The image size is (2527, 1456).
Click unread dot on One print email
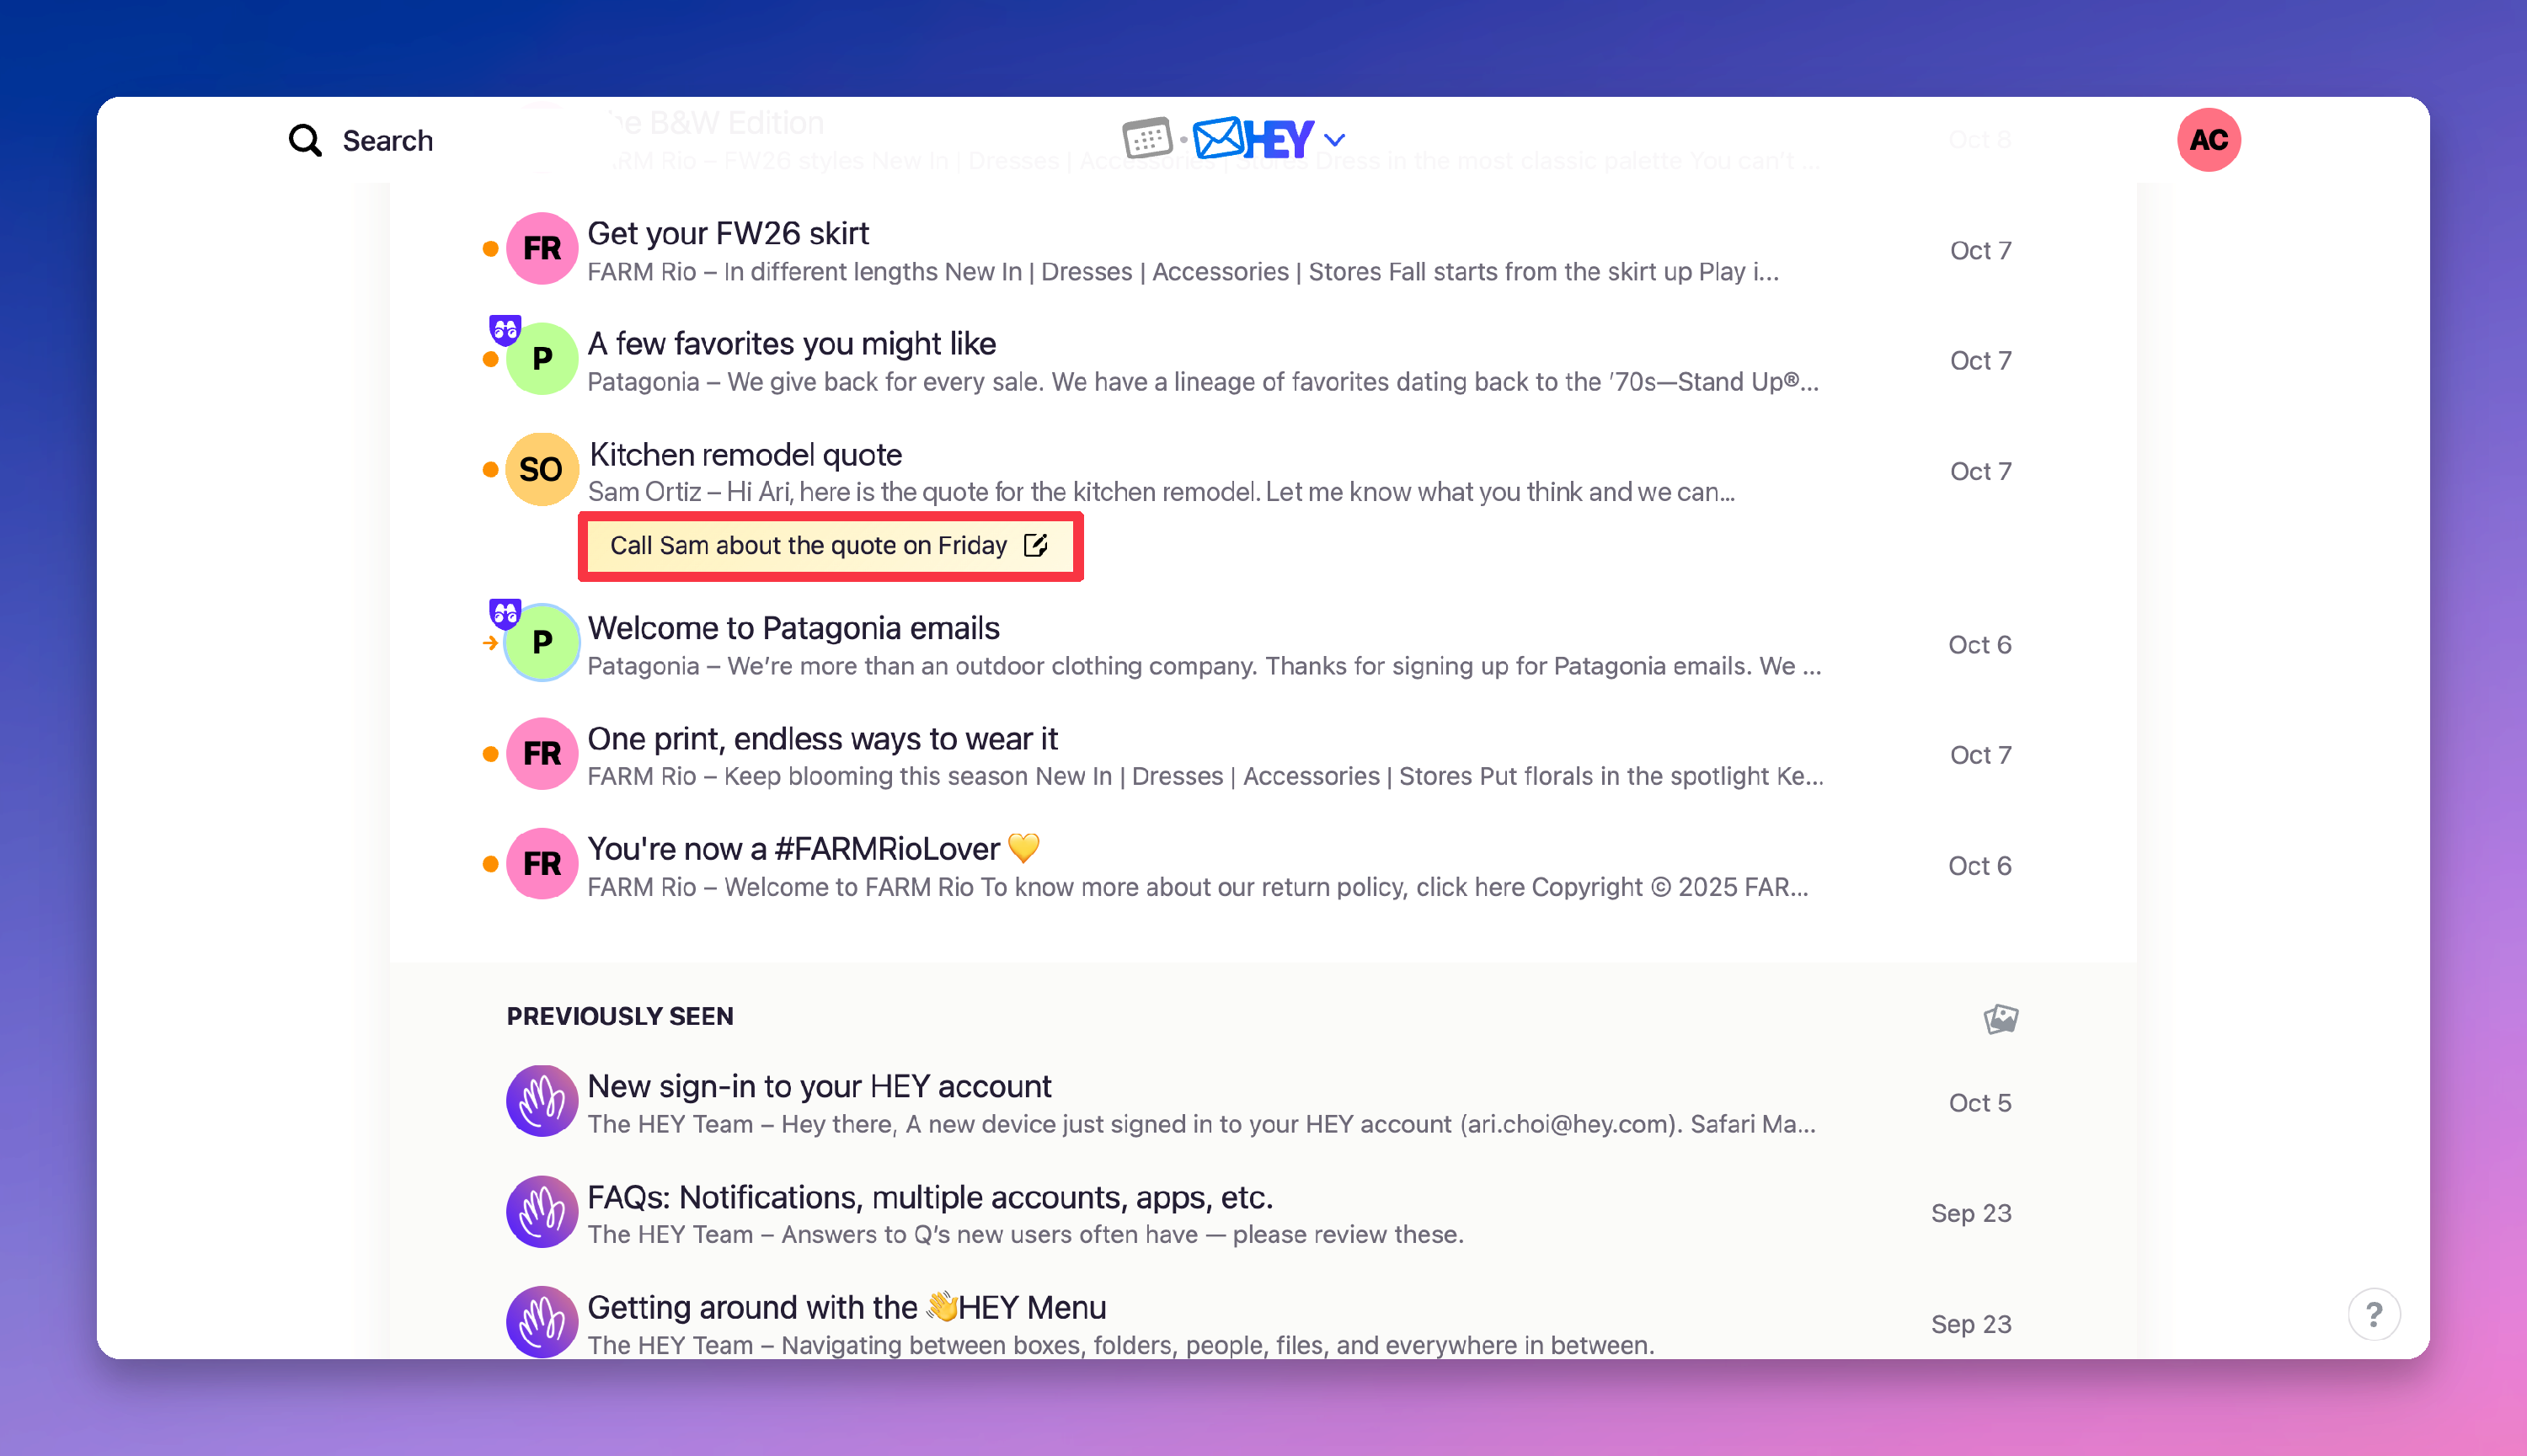(x=490, y=754)
